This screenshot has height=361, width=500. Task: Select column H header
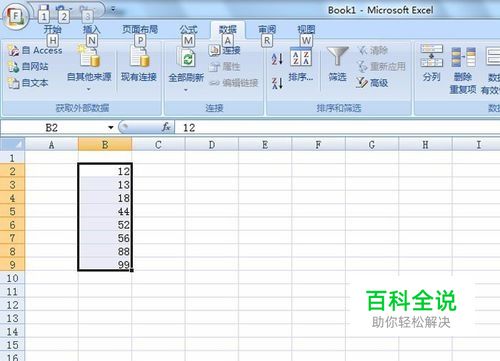[425, 145]
